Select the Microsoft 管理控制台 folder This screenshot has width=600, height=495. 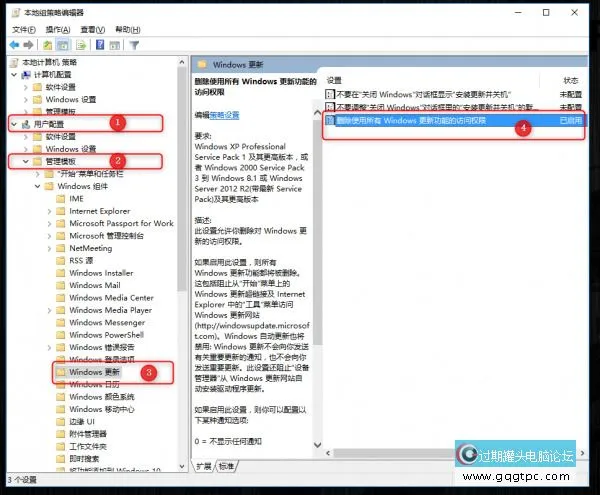click(x=106, y=236)
